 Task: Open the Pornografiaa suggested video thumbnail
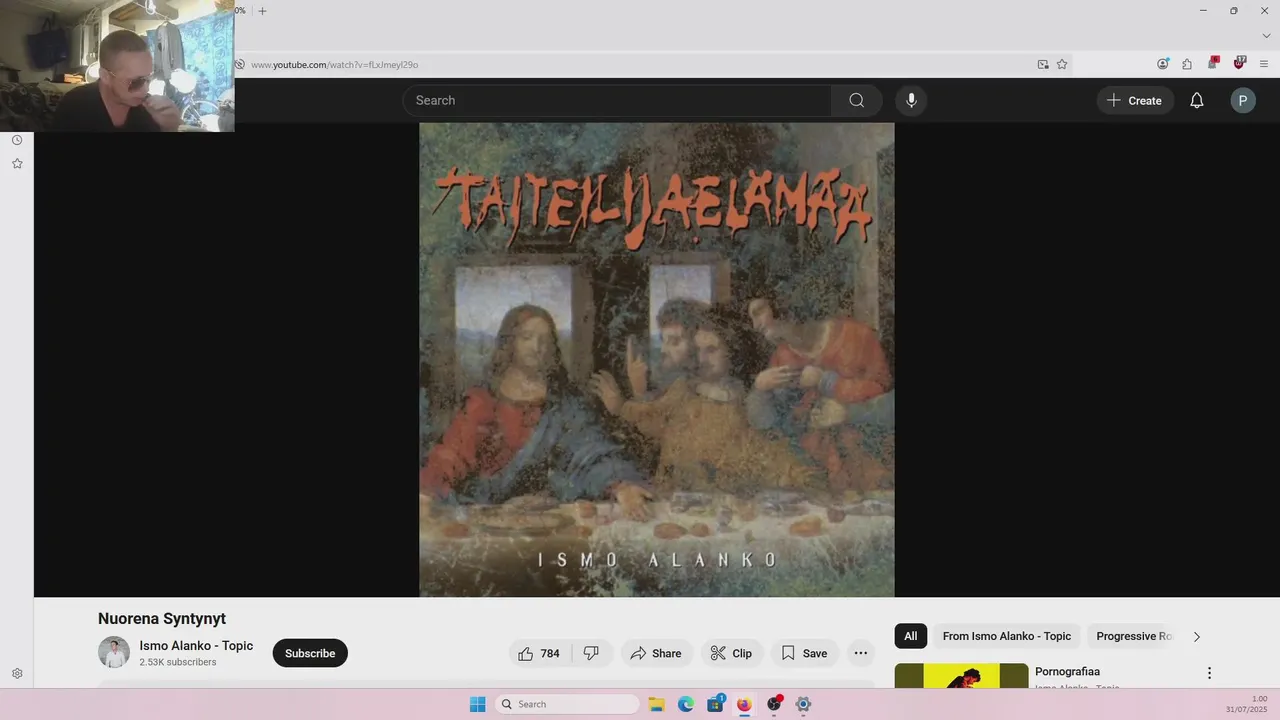961,676
